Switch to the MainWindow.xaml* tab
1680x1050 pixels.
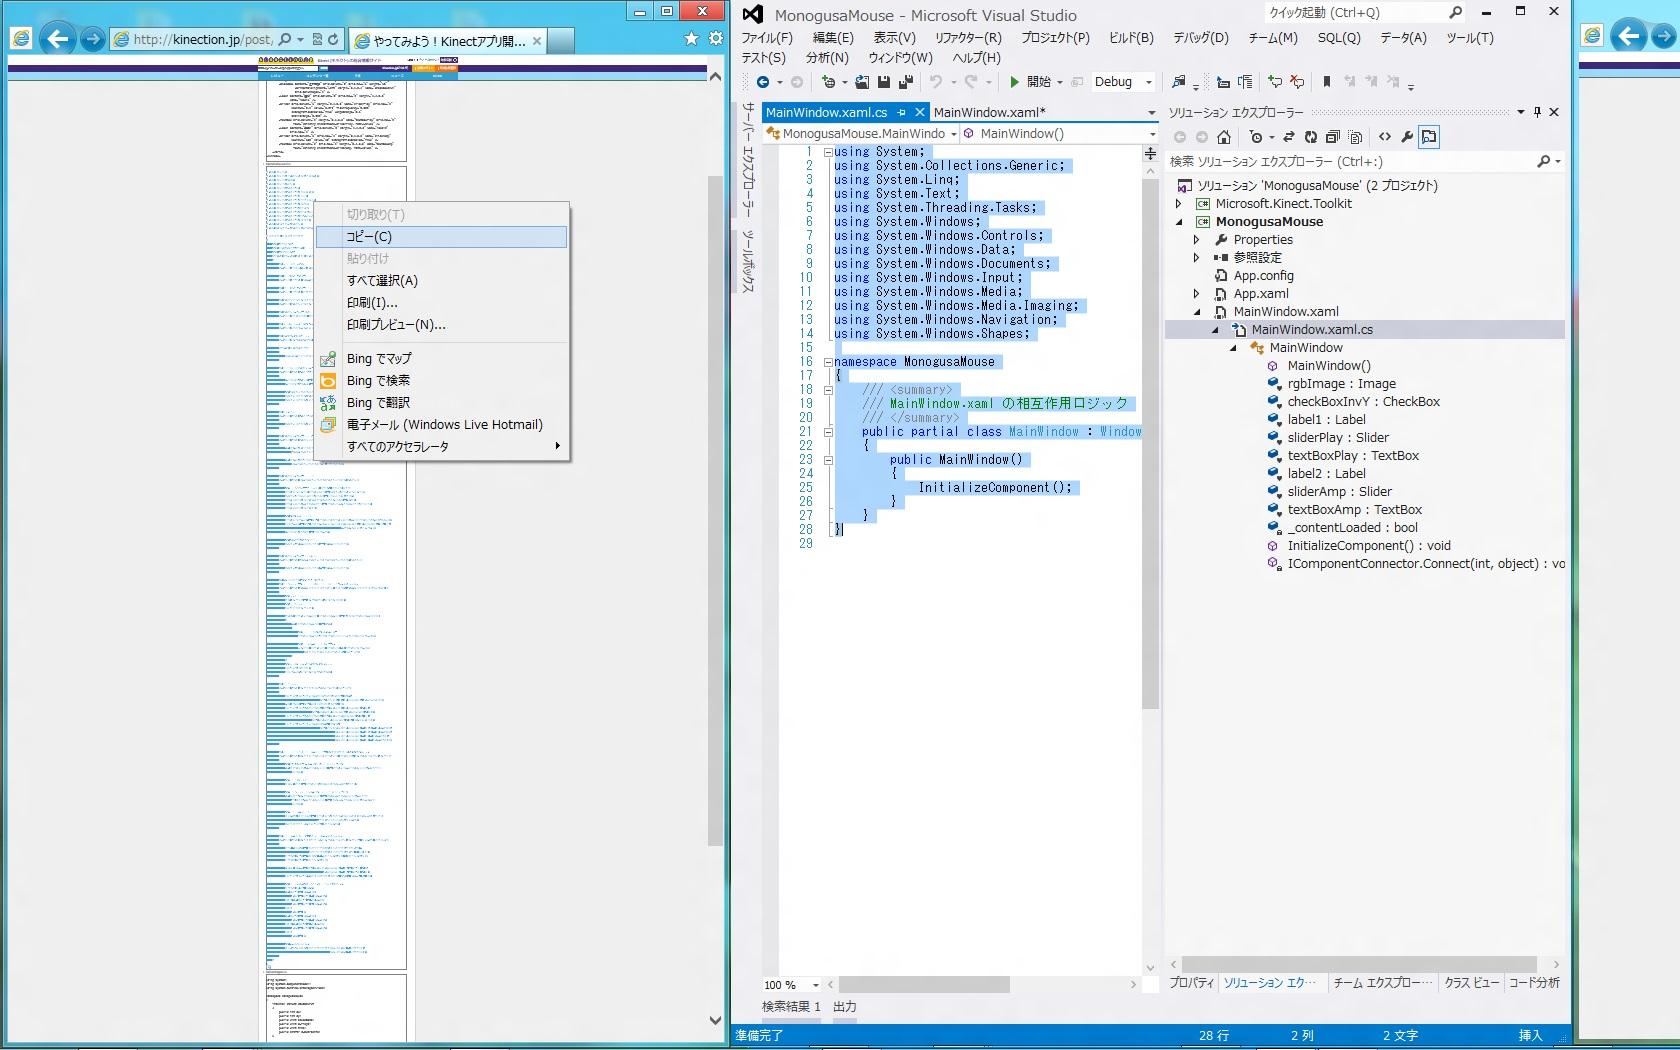[988, 112]
